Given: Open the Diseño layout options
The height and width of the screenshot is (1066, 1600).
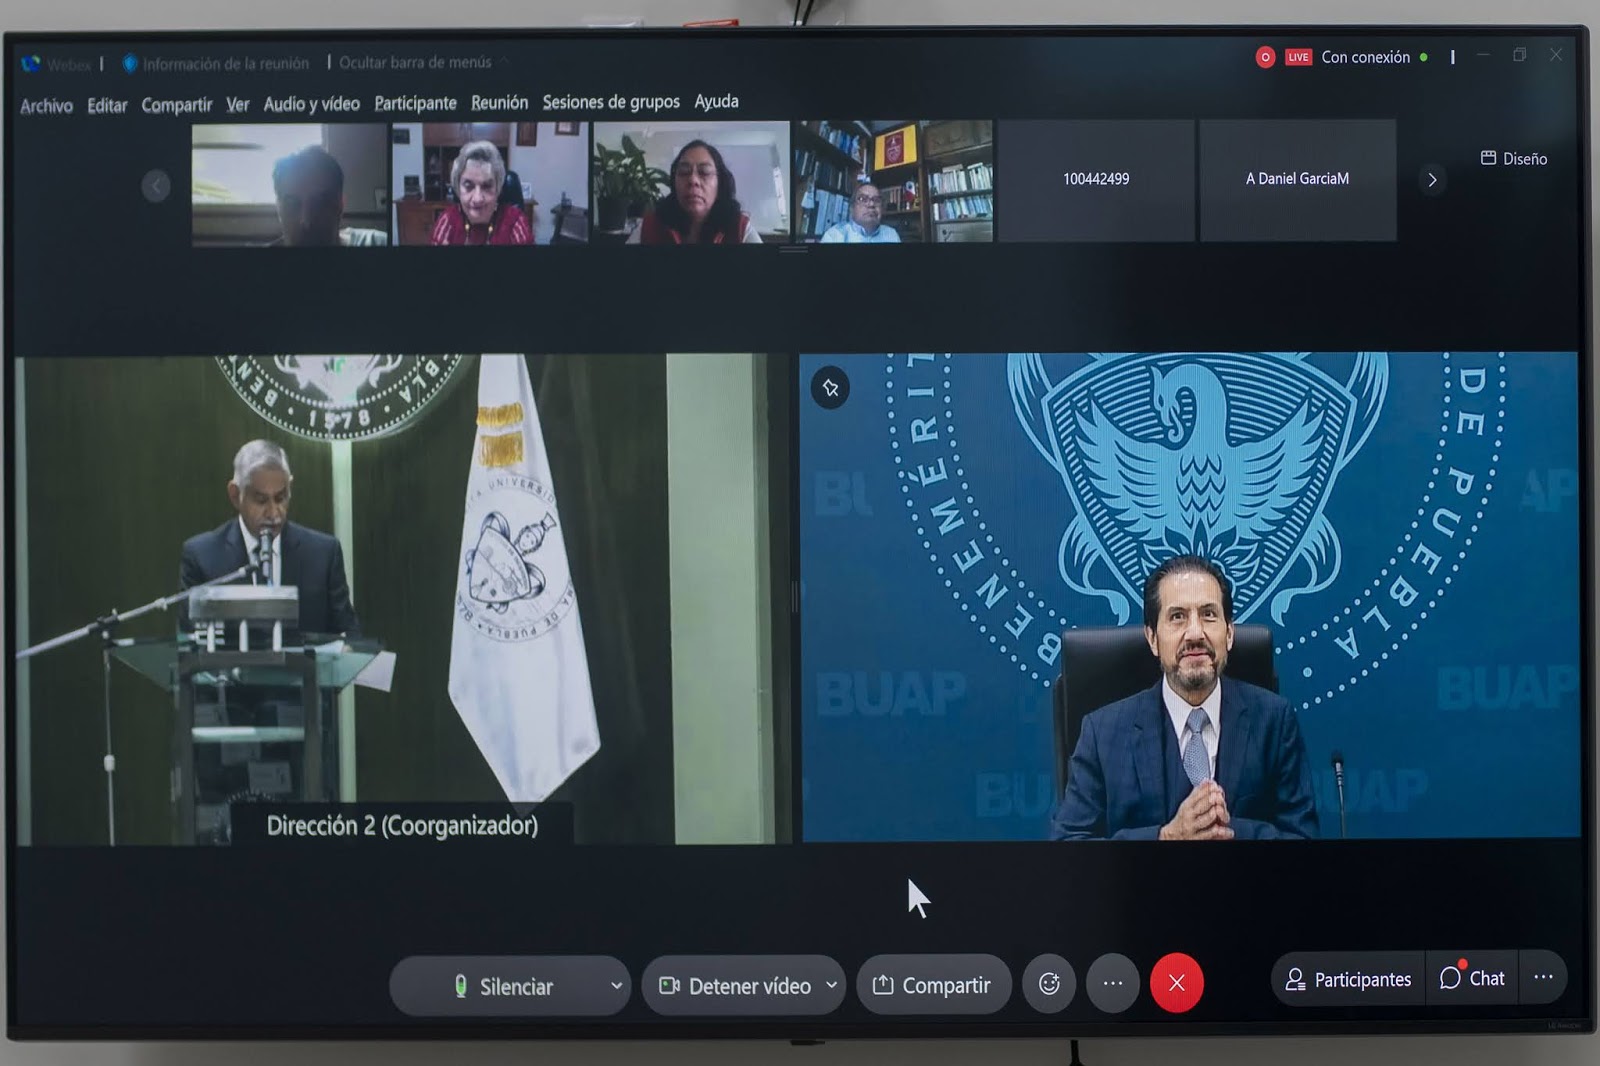Looking at the screenshot, I should tap(1514, 158).
